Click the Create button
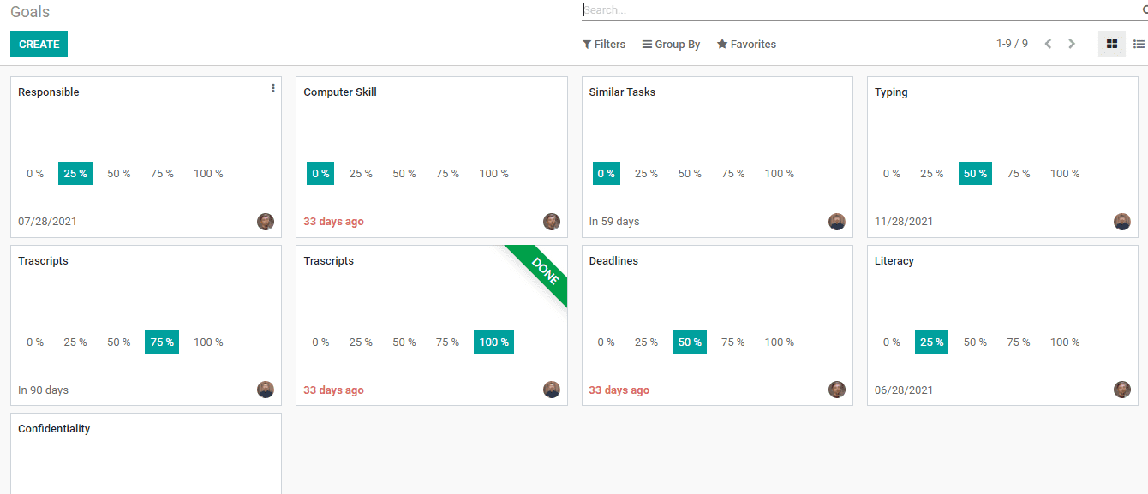The width and height of the screenshot is (1148, 494). click(39, 44)
